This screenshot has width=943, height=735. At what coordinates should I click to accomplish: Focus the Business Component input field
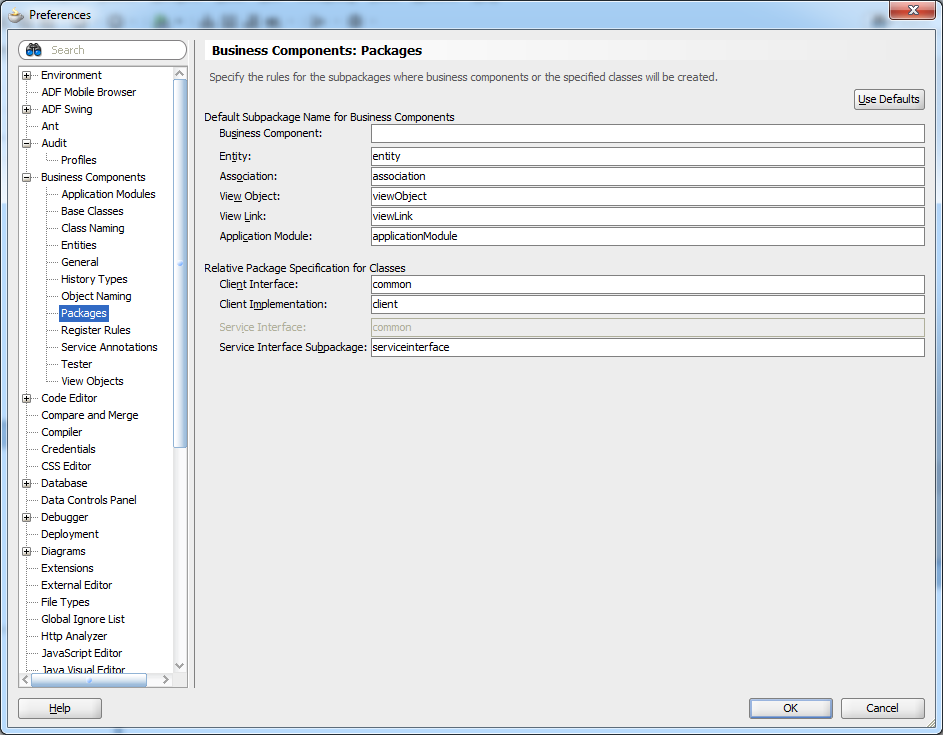tap(646, 132)
